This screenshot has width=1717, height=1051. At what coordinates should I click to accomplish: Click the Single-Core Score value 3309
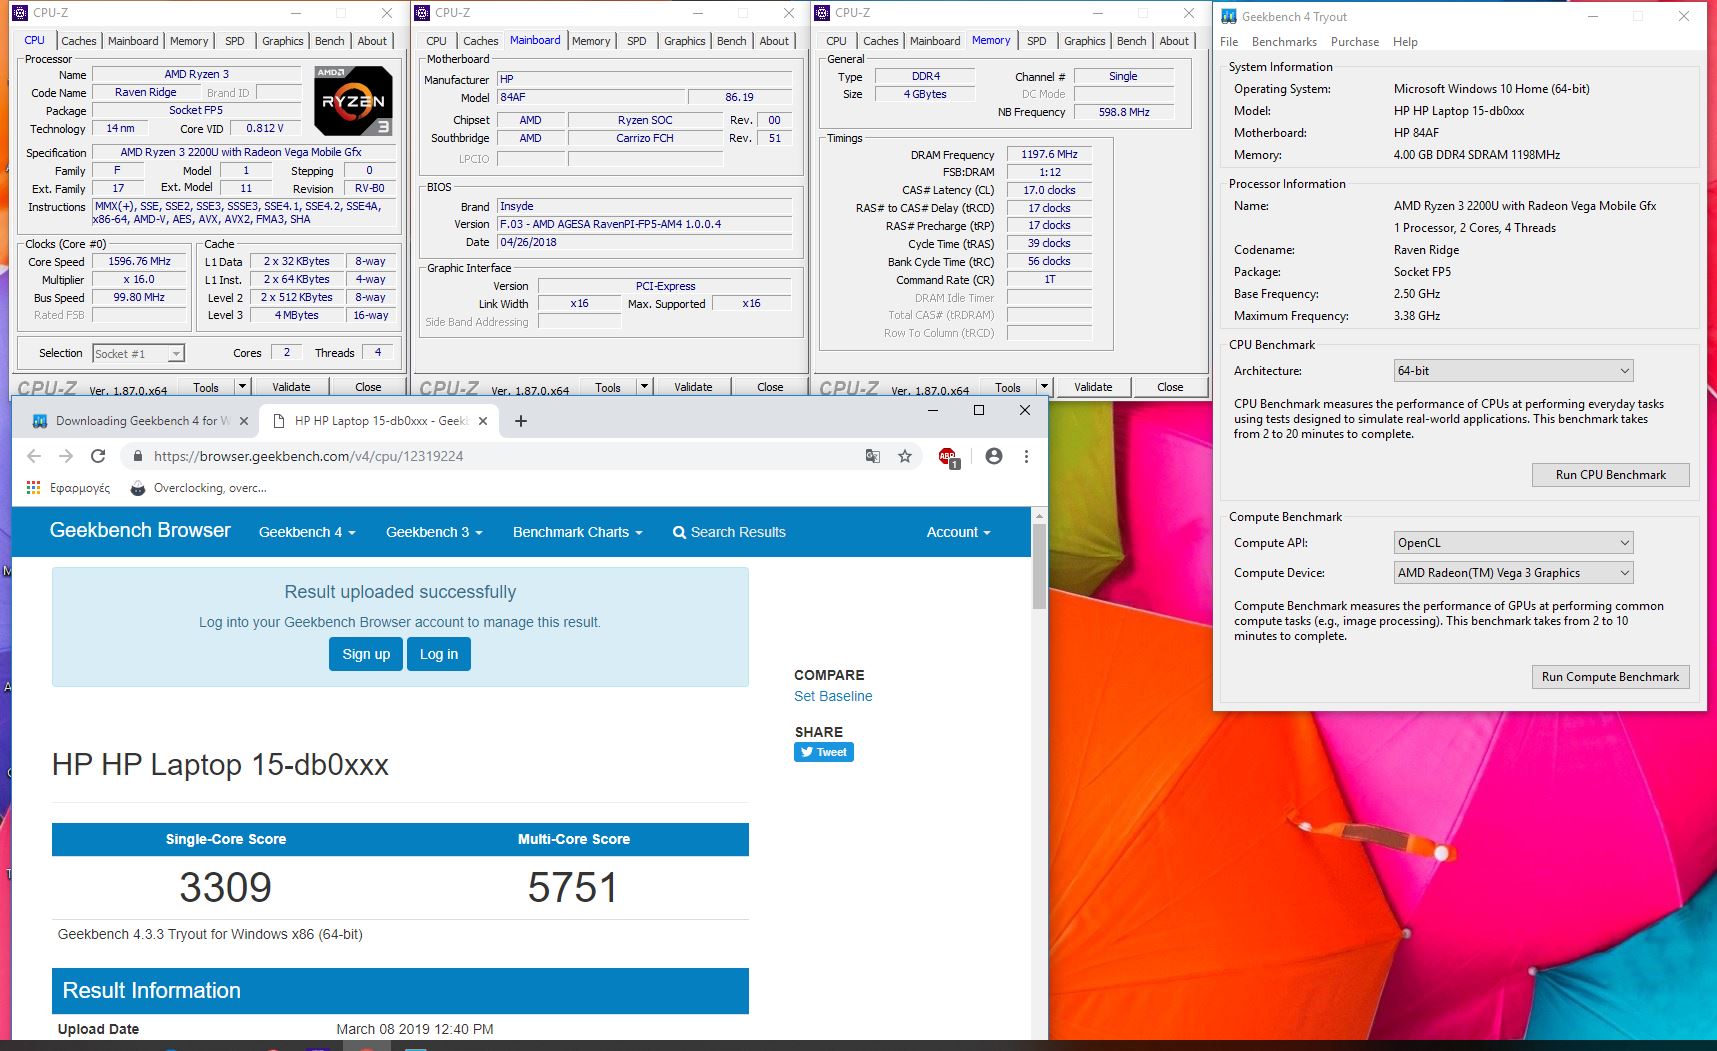tap(226, 887)
